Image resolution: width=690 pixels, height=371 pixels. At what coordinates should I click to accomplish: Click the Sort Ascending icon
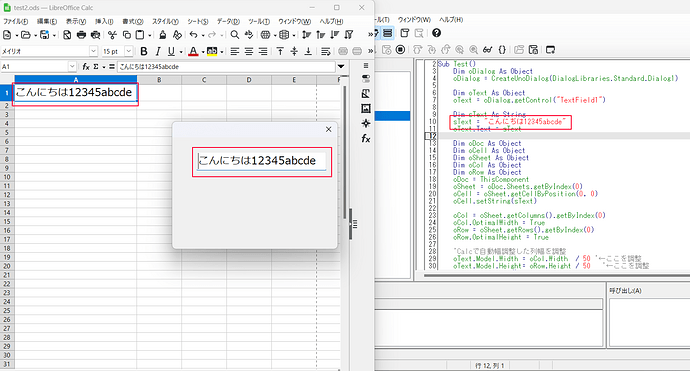(321, 35)
